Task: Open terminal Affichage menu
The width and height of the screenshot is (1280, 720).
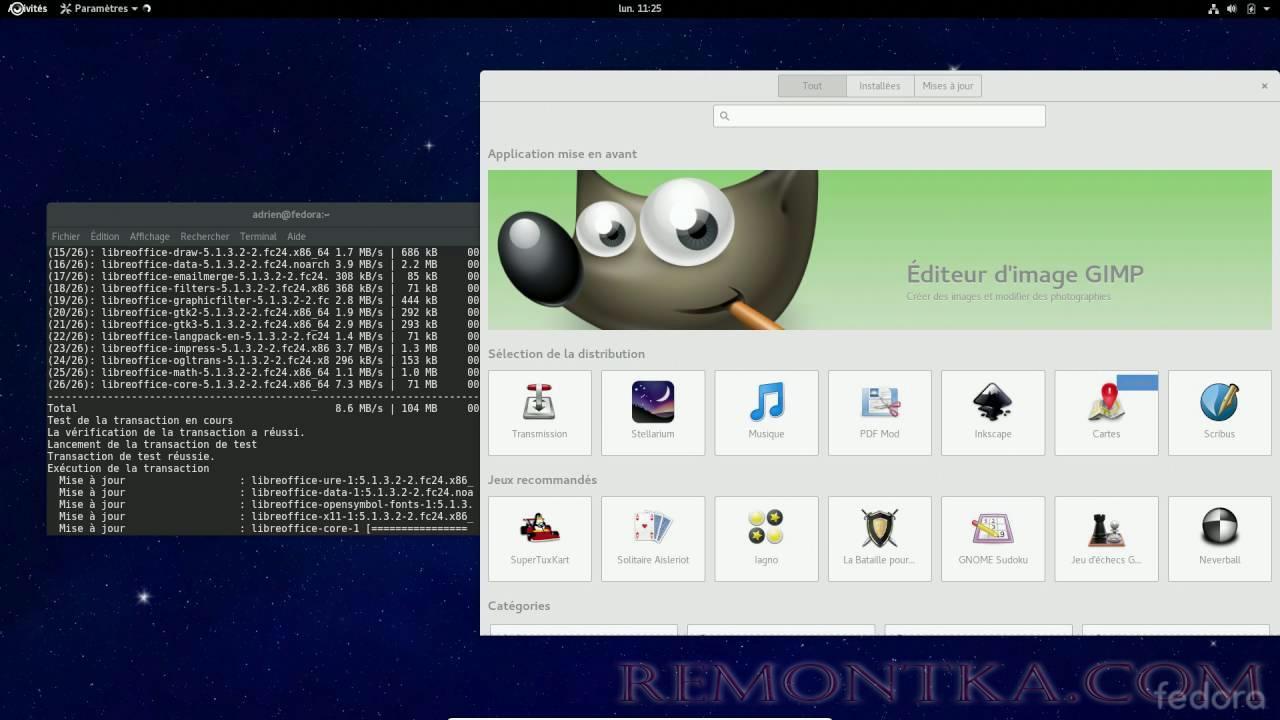Action: (x=150, y=237)
